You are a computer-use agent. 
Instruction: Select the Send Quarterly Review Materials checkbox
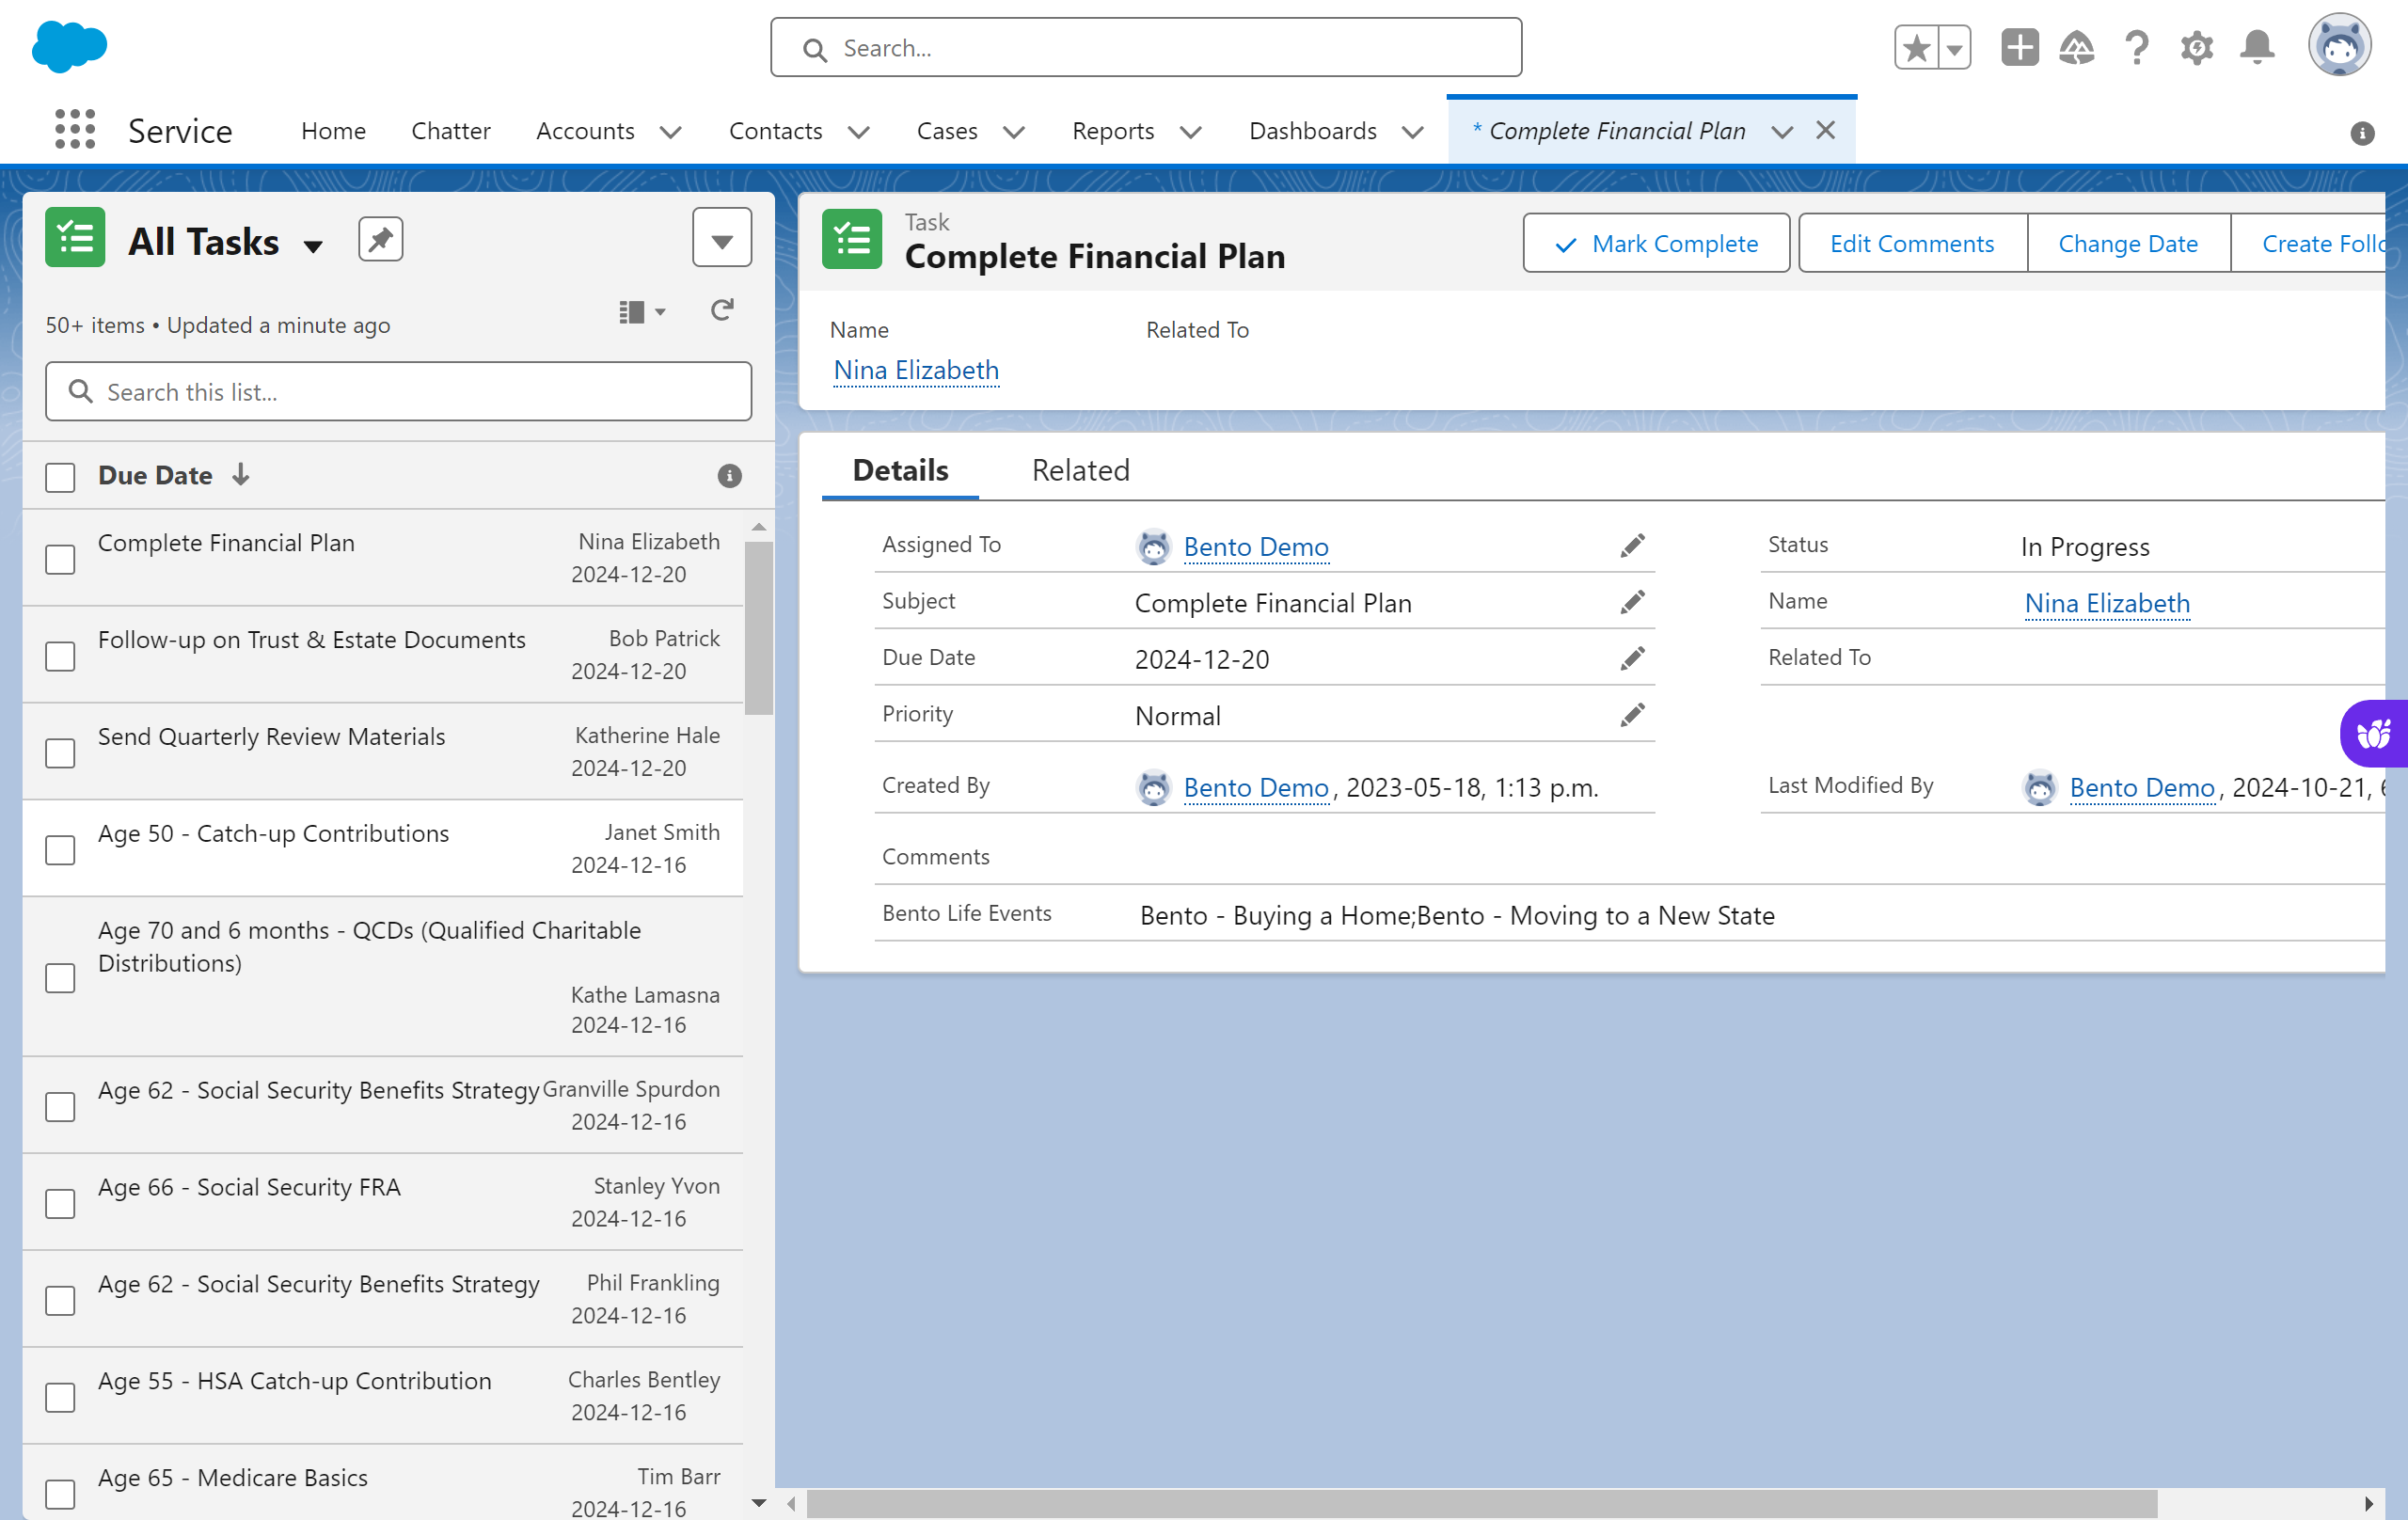tap(60, 753)
